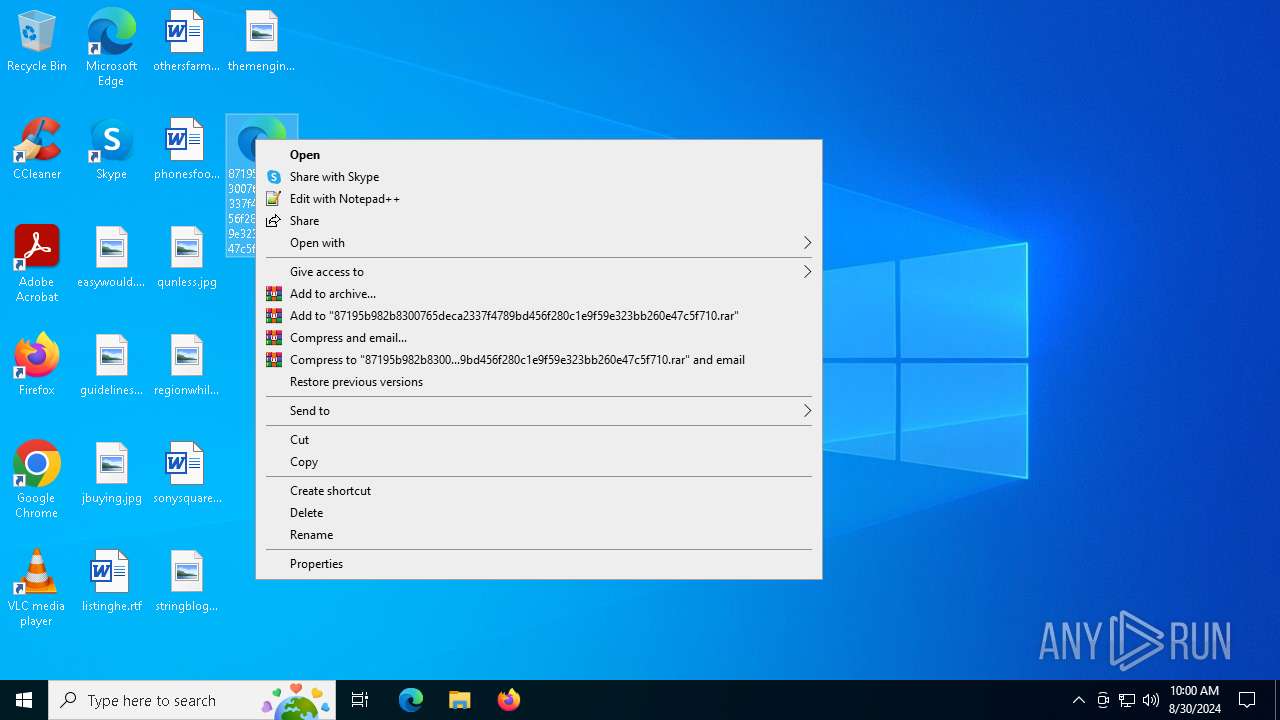Screen dimensions: 1280x720
Task: Click the taskbar search box
Action: 192,700
